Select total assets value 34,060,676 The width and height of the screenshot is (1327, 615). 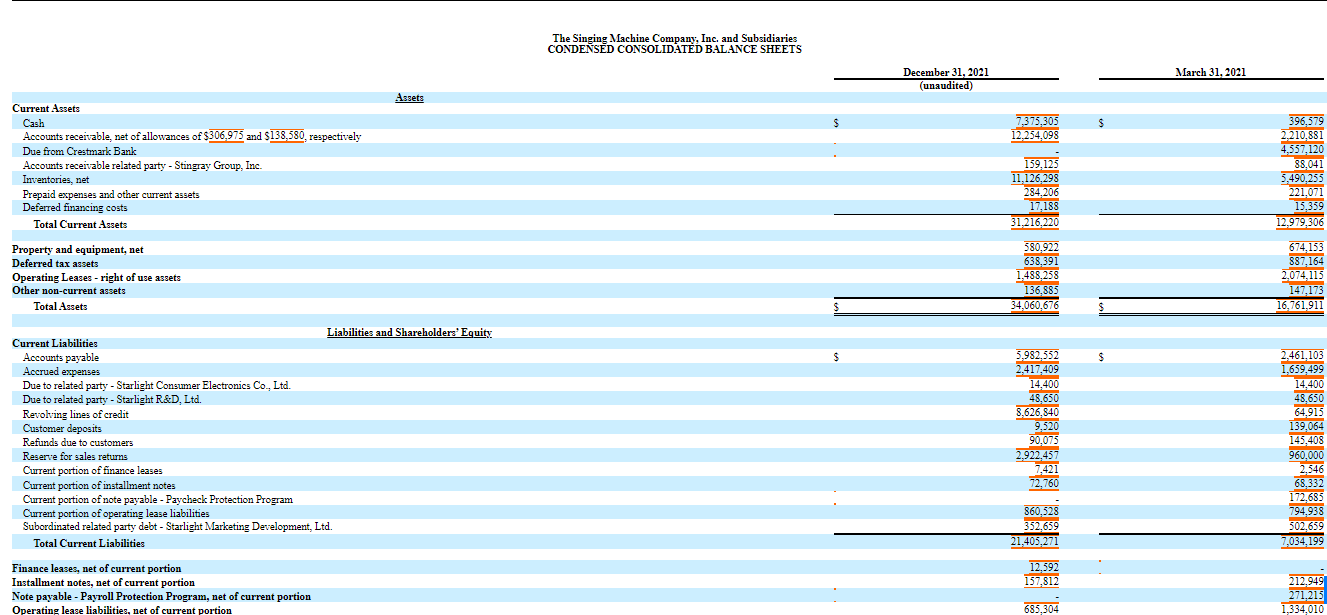[x=1035, y=305]
